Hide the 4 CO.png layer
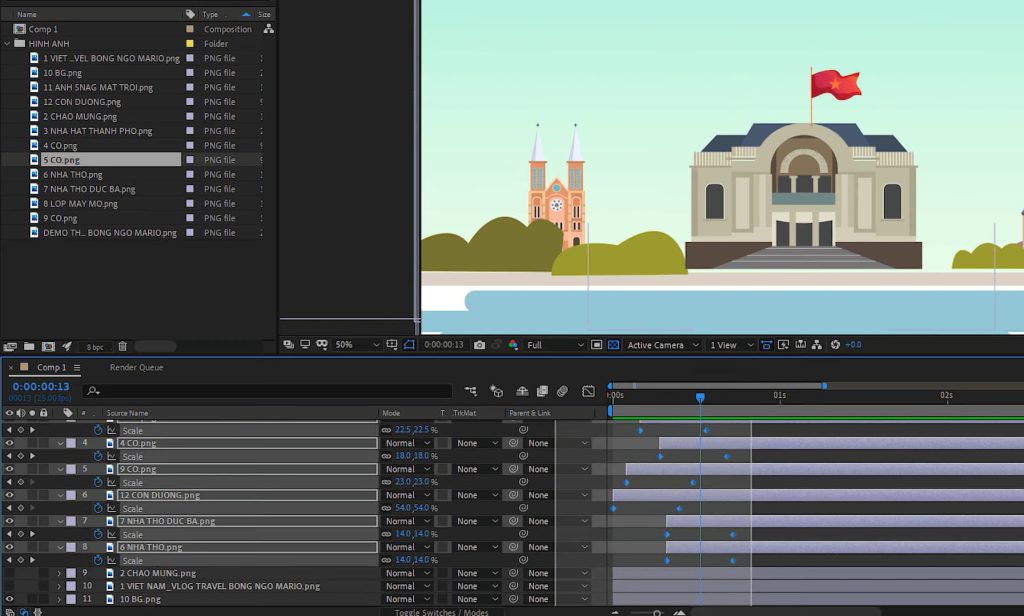The height and width of the screenshot is (616, 1024). 9,443
